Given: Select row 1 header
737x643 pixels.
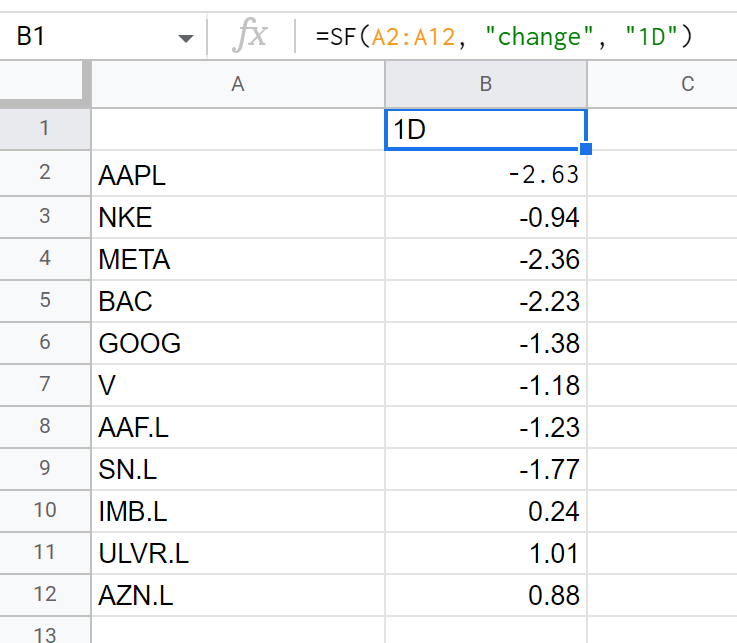Looking at the screenshot, I should (x=45, y=129).
